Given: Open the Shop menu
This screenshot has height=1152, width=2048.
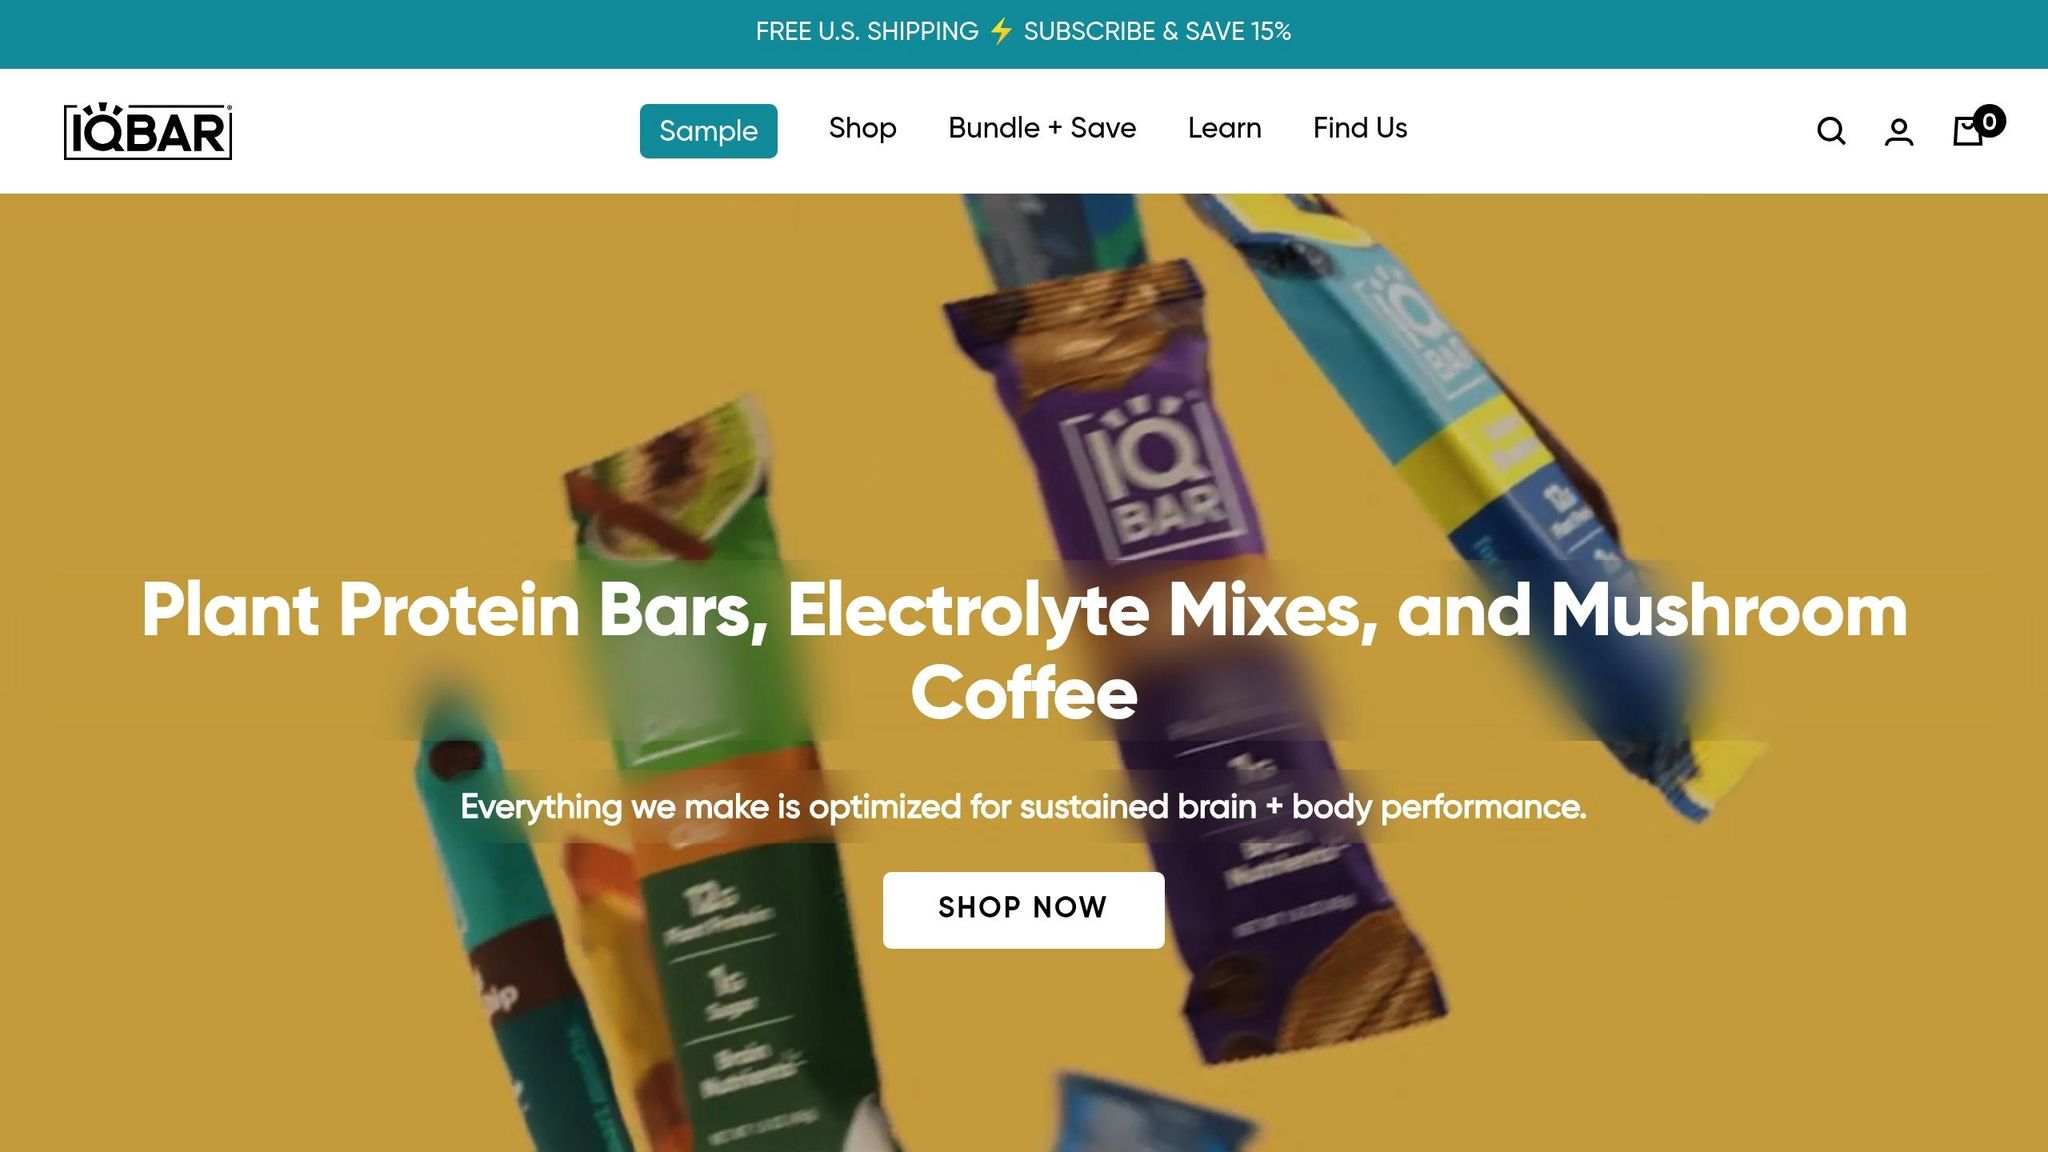Looking at the screenshot, I should [862, 128].
